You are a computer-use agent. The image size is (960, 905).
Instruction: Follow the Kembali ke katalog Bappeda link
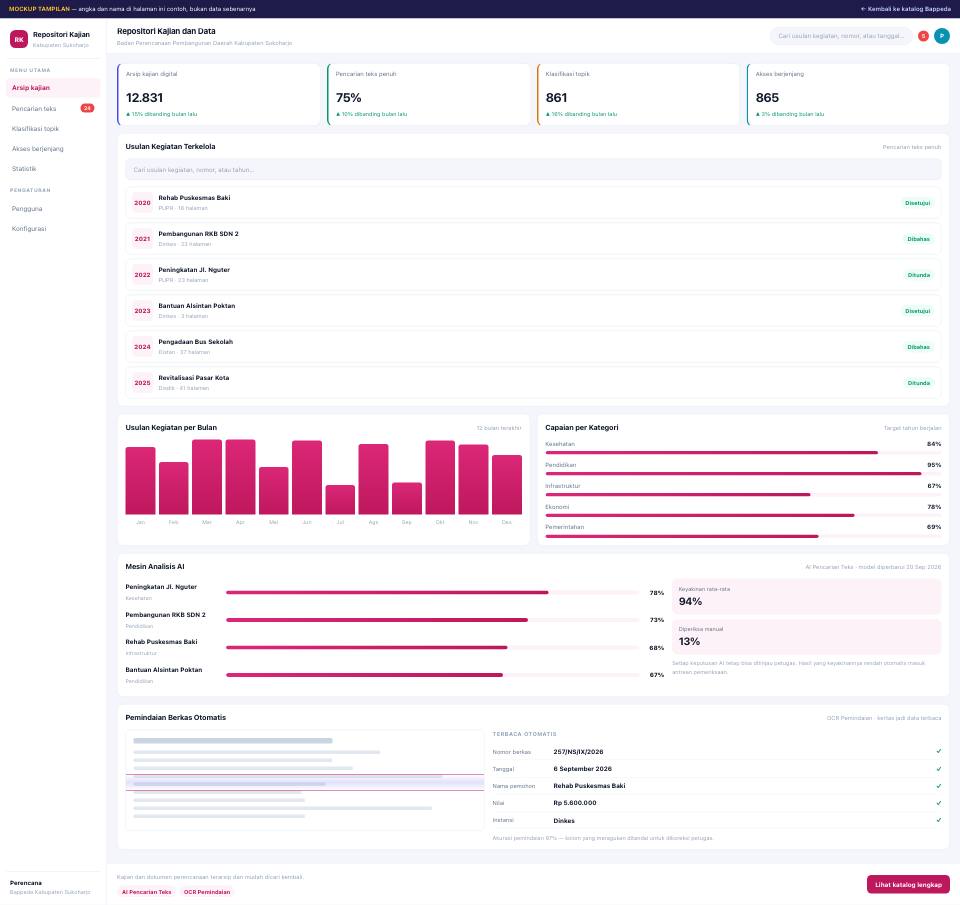(x=906, y=9)
